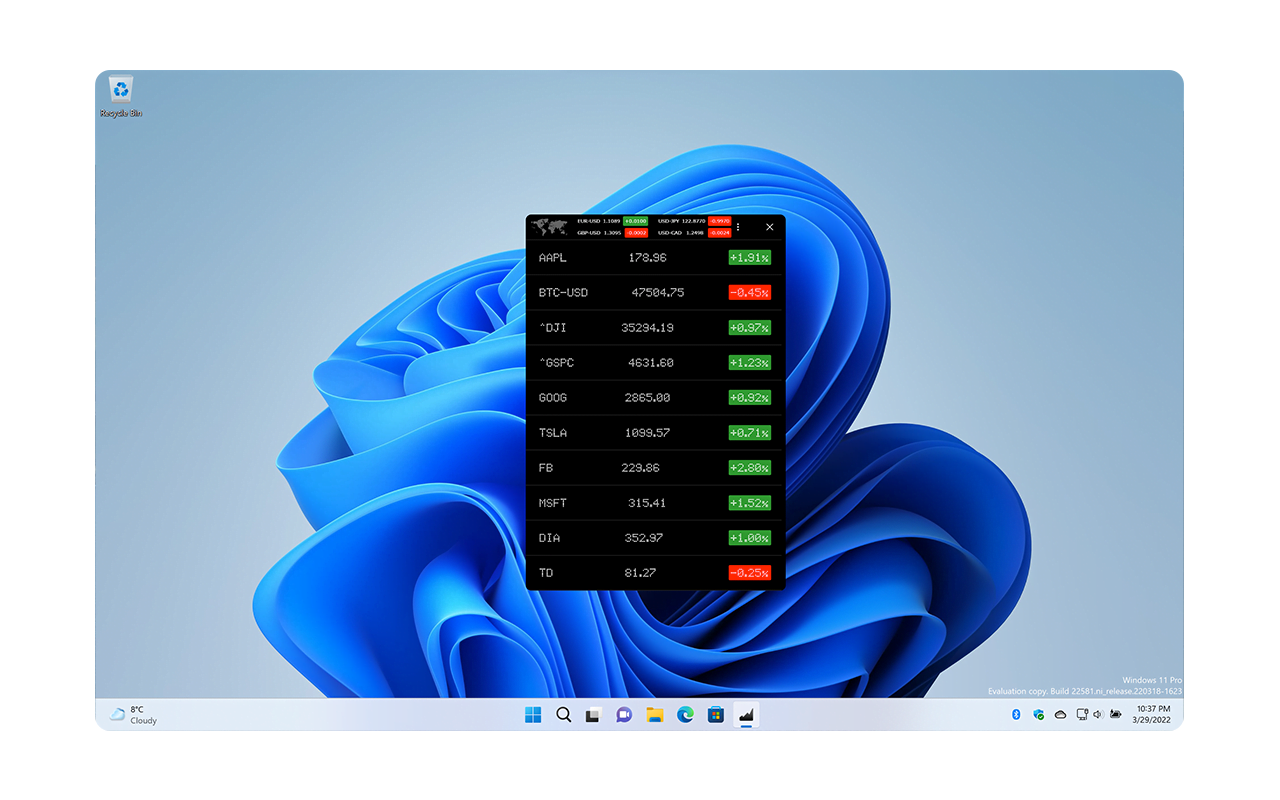Click the OneDrive cloud icon in the system tray
1280x800 pixels.
coord(1060,714)
